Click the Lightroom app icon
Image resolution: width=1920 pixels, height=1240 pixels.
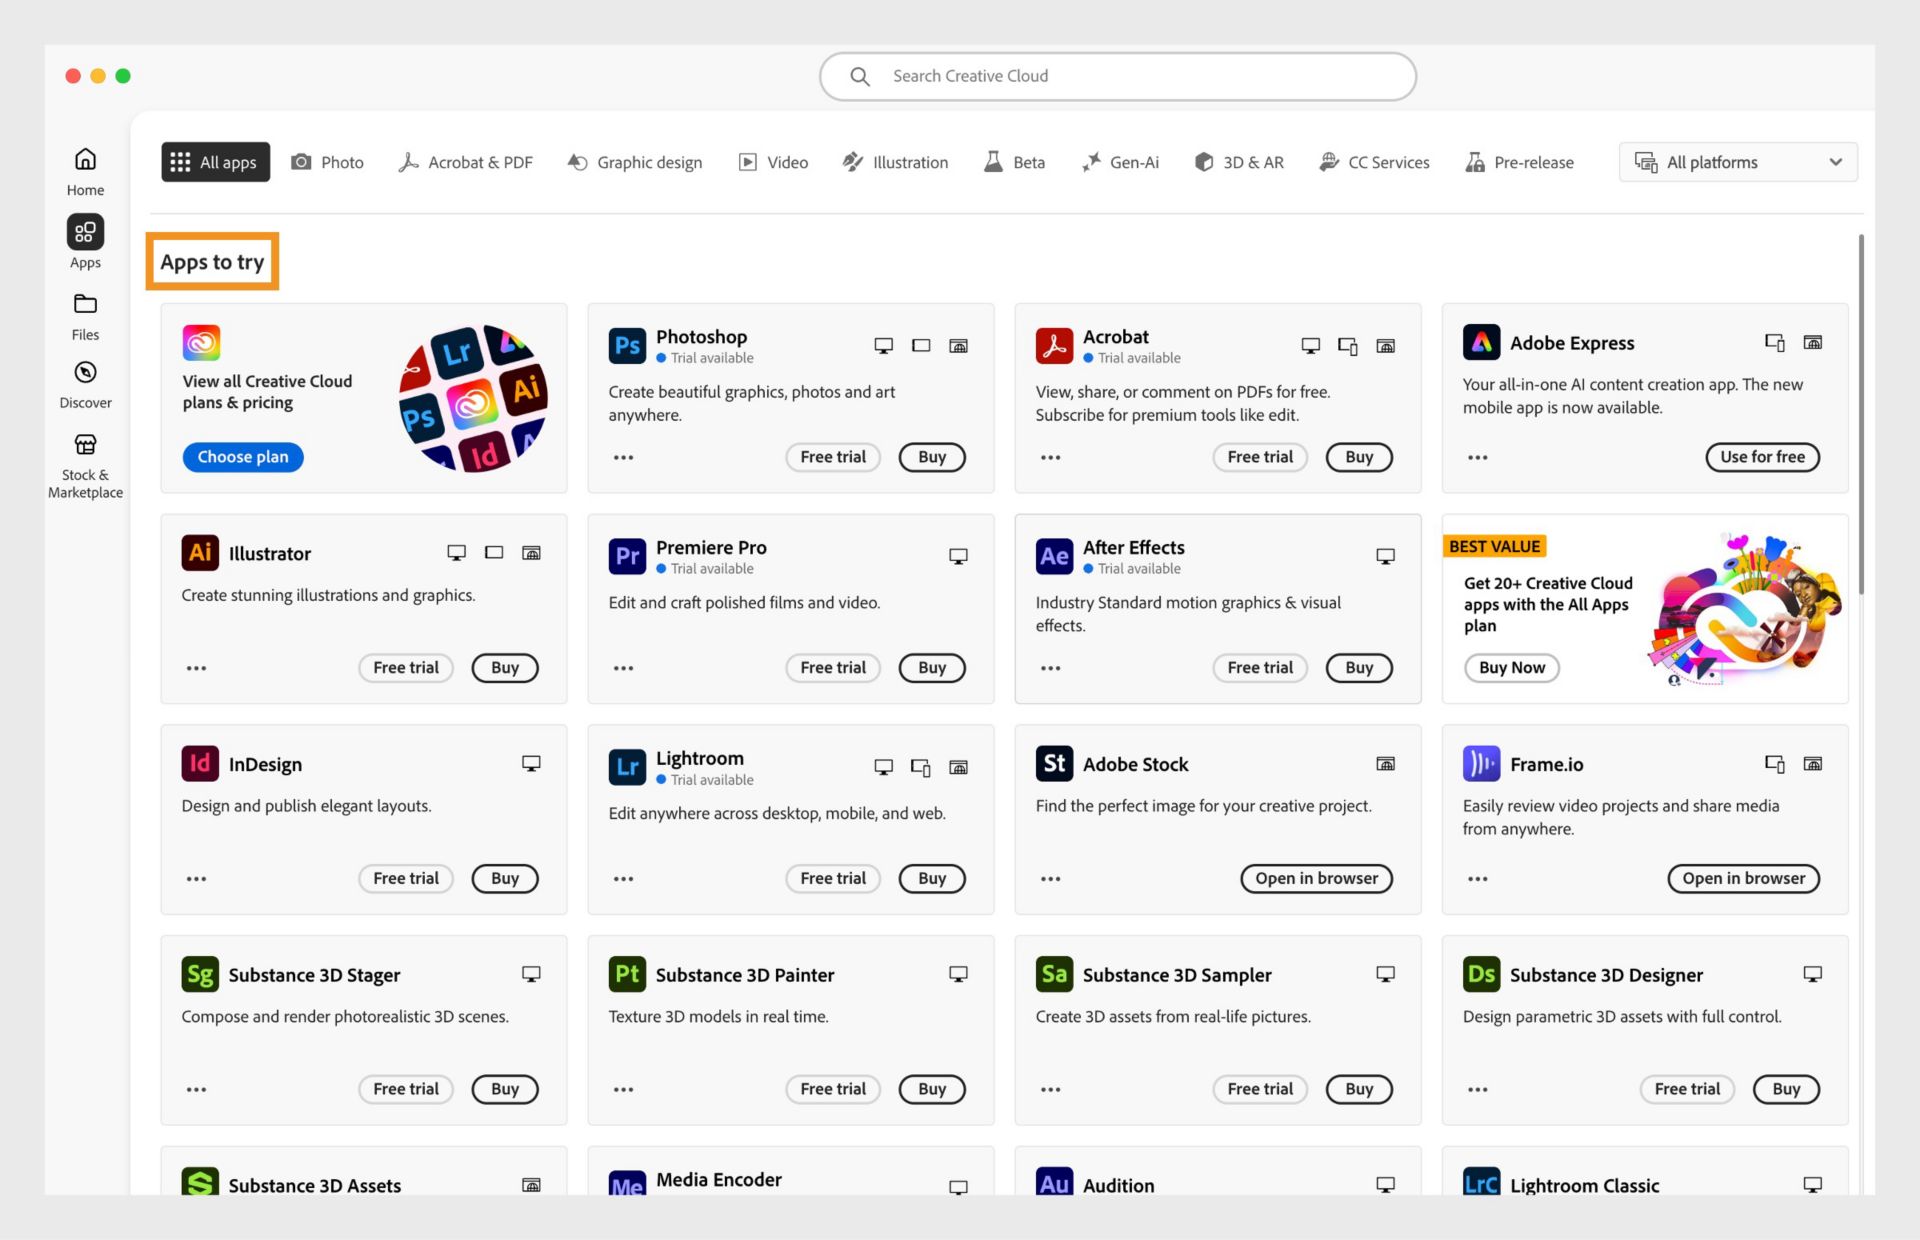[626, 764]
